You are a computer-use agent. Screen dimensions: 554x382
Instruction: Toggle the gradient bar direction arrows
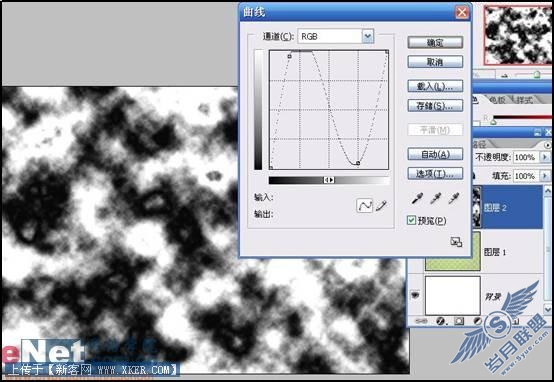point(329,180)
